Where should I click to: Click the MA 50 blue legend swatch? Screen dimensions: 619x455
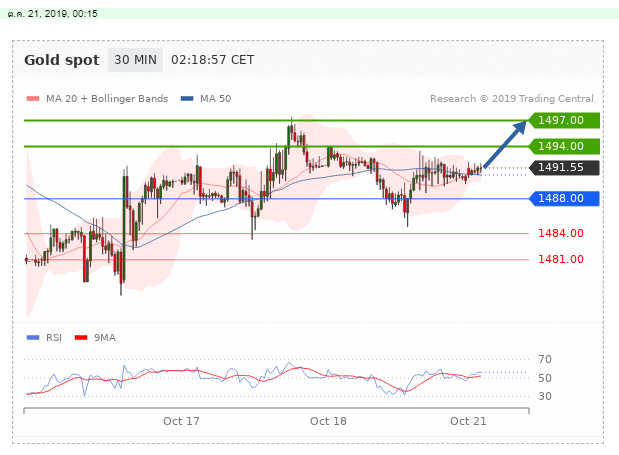pyautogui.click(x=187, y=99)
